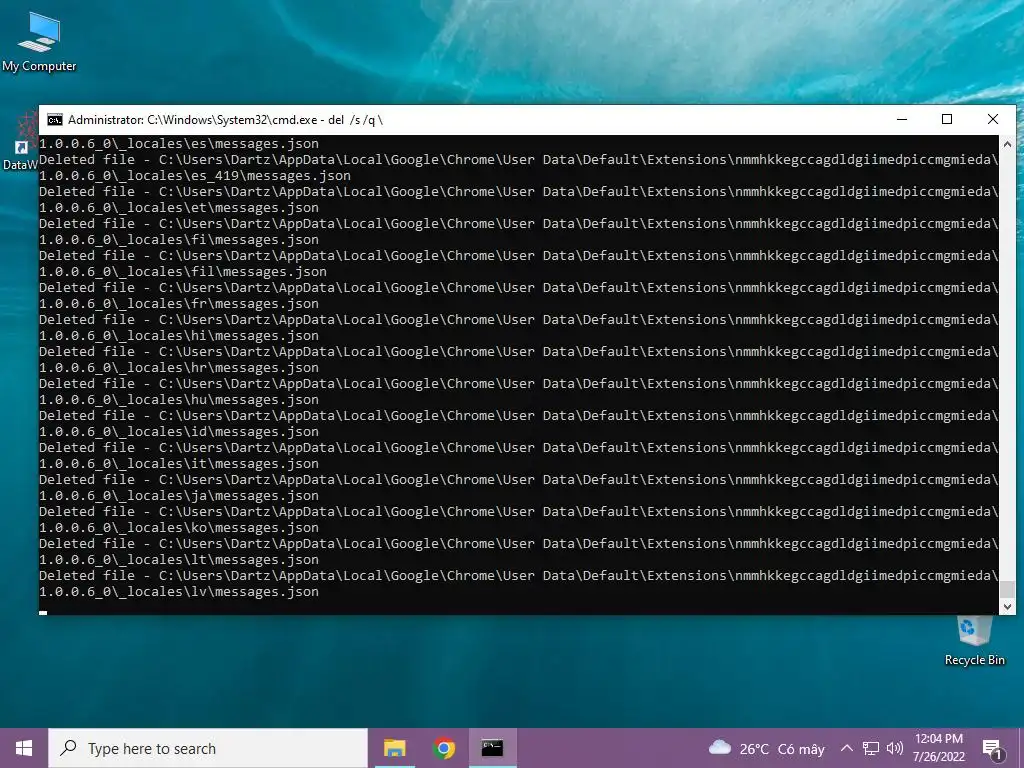Show hidden system tray icons
This screenshot has width=1024, height=768.
846,748
